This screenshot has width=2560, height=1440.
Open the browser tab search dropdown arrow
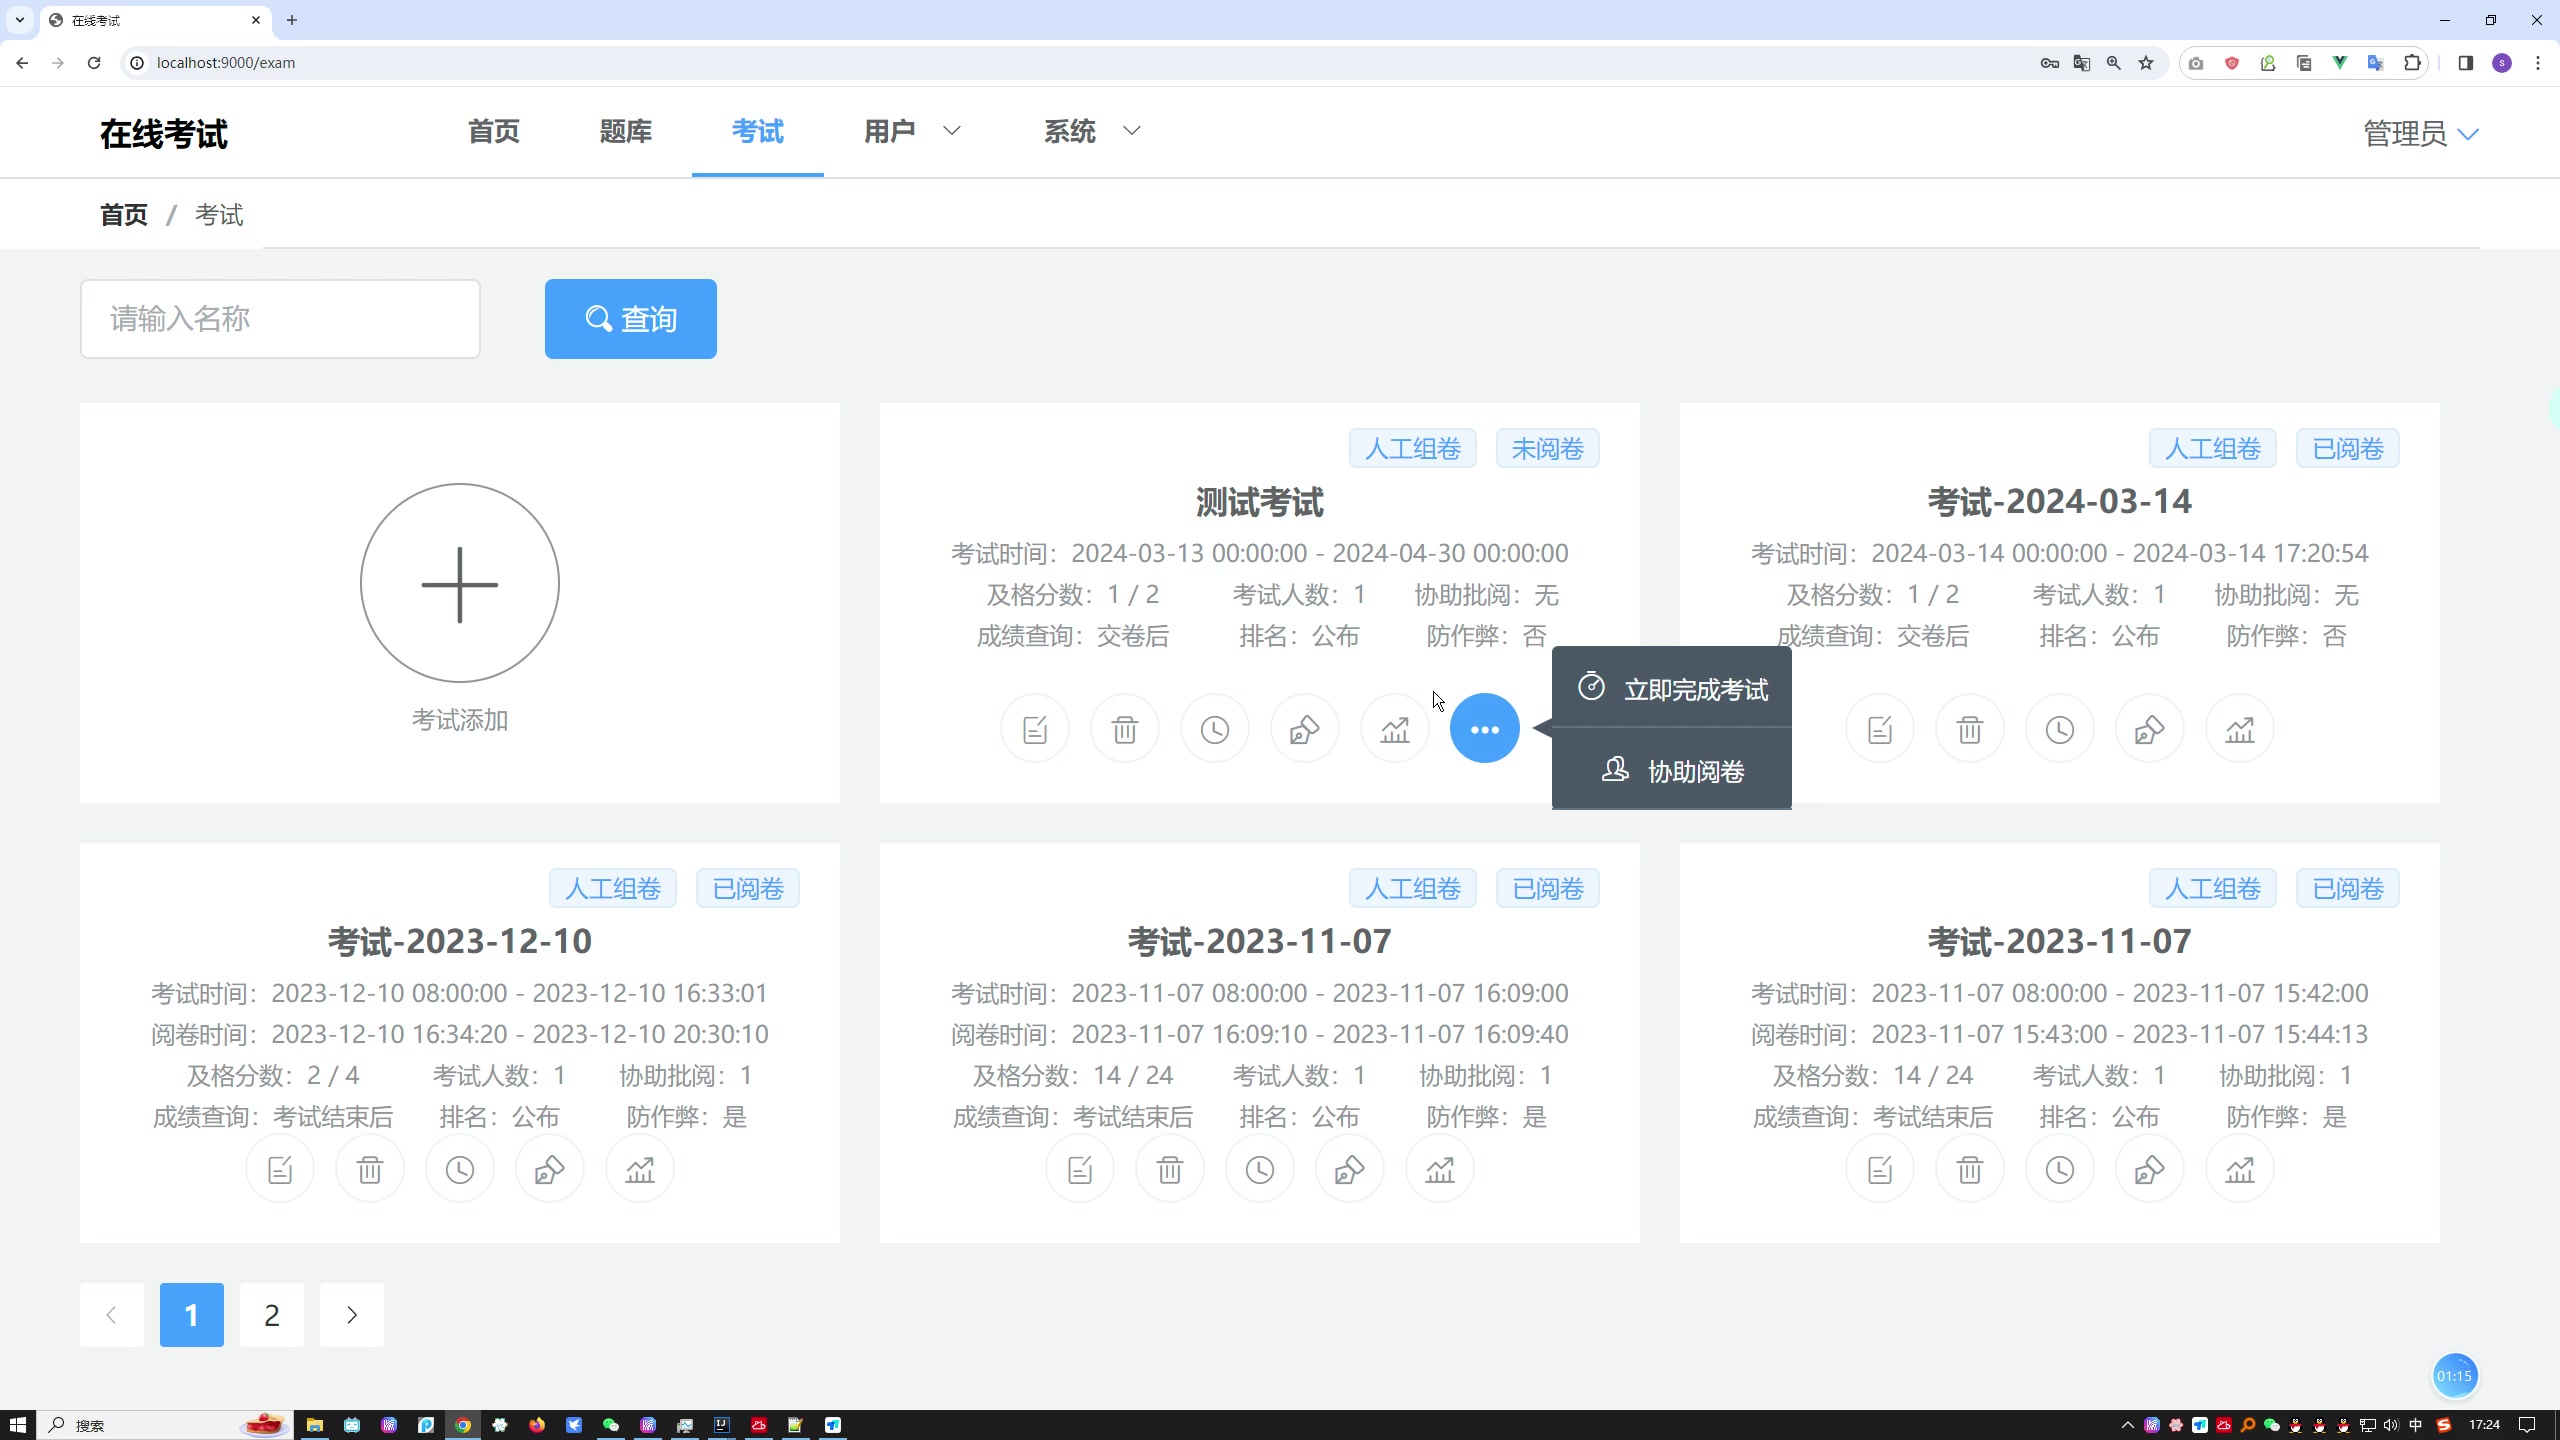(19, 20)
